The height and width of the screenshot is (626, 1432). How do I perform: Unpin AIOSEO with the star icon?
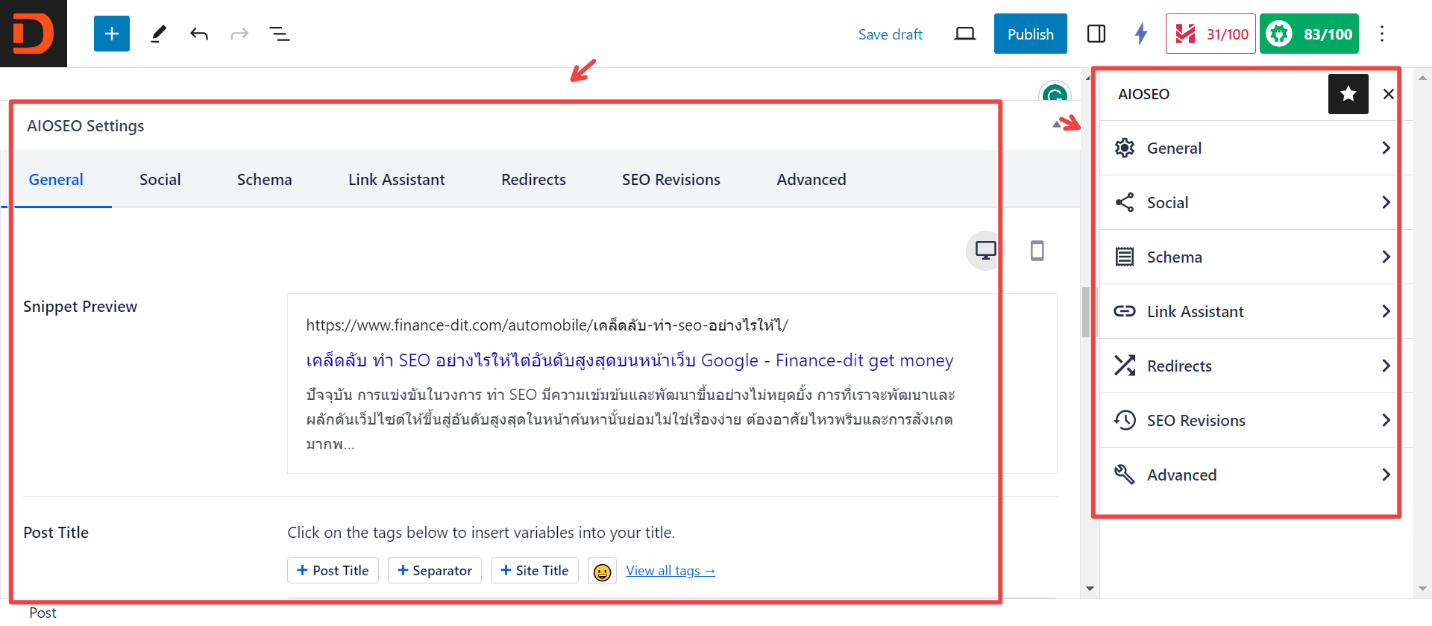pyautogui.click(x=1348, y=94)
